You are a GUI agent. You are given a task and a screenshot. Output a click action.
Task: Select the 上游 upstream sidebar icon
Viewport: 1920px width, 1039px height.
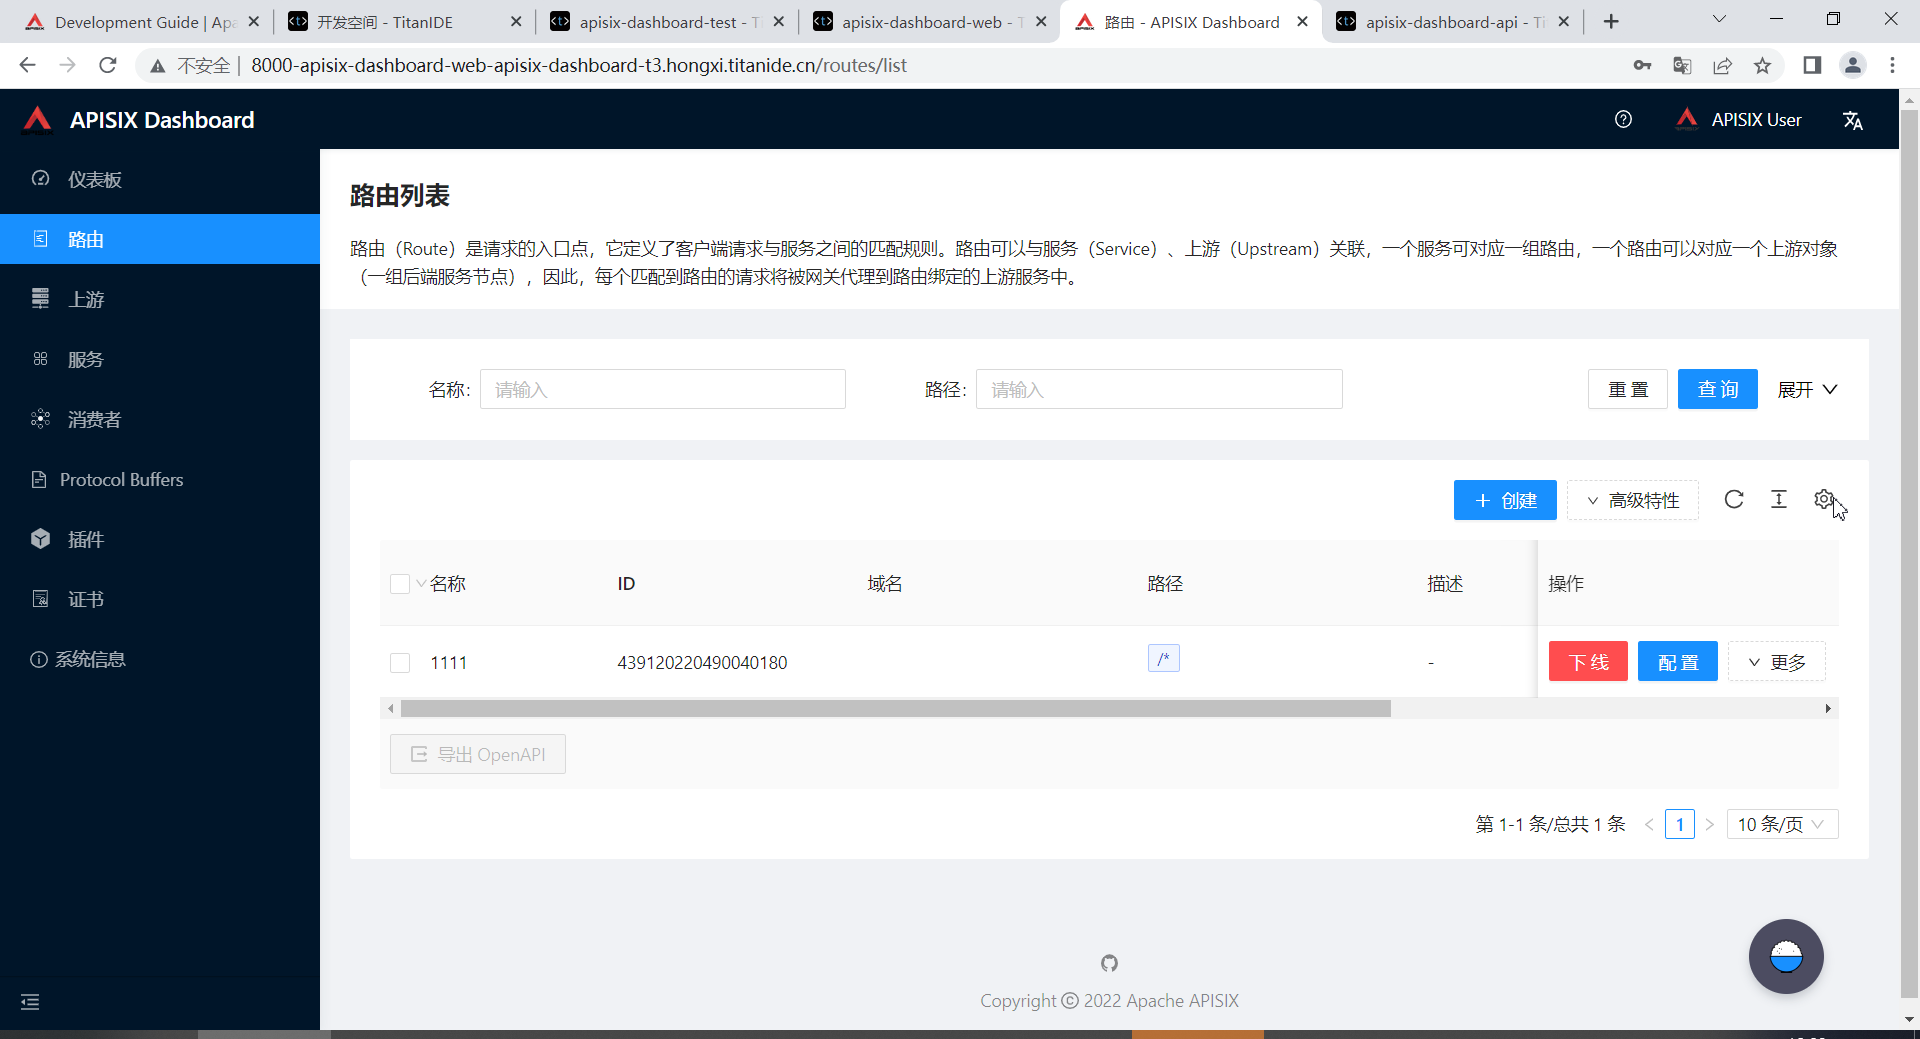pyautogui.click(x=40, y=299)
